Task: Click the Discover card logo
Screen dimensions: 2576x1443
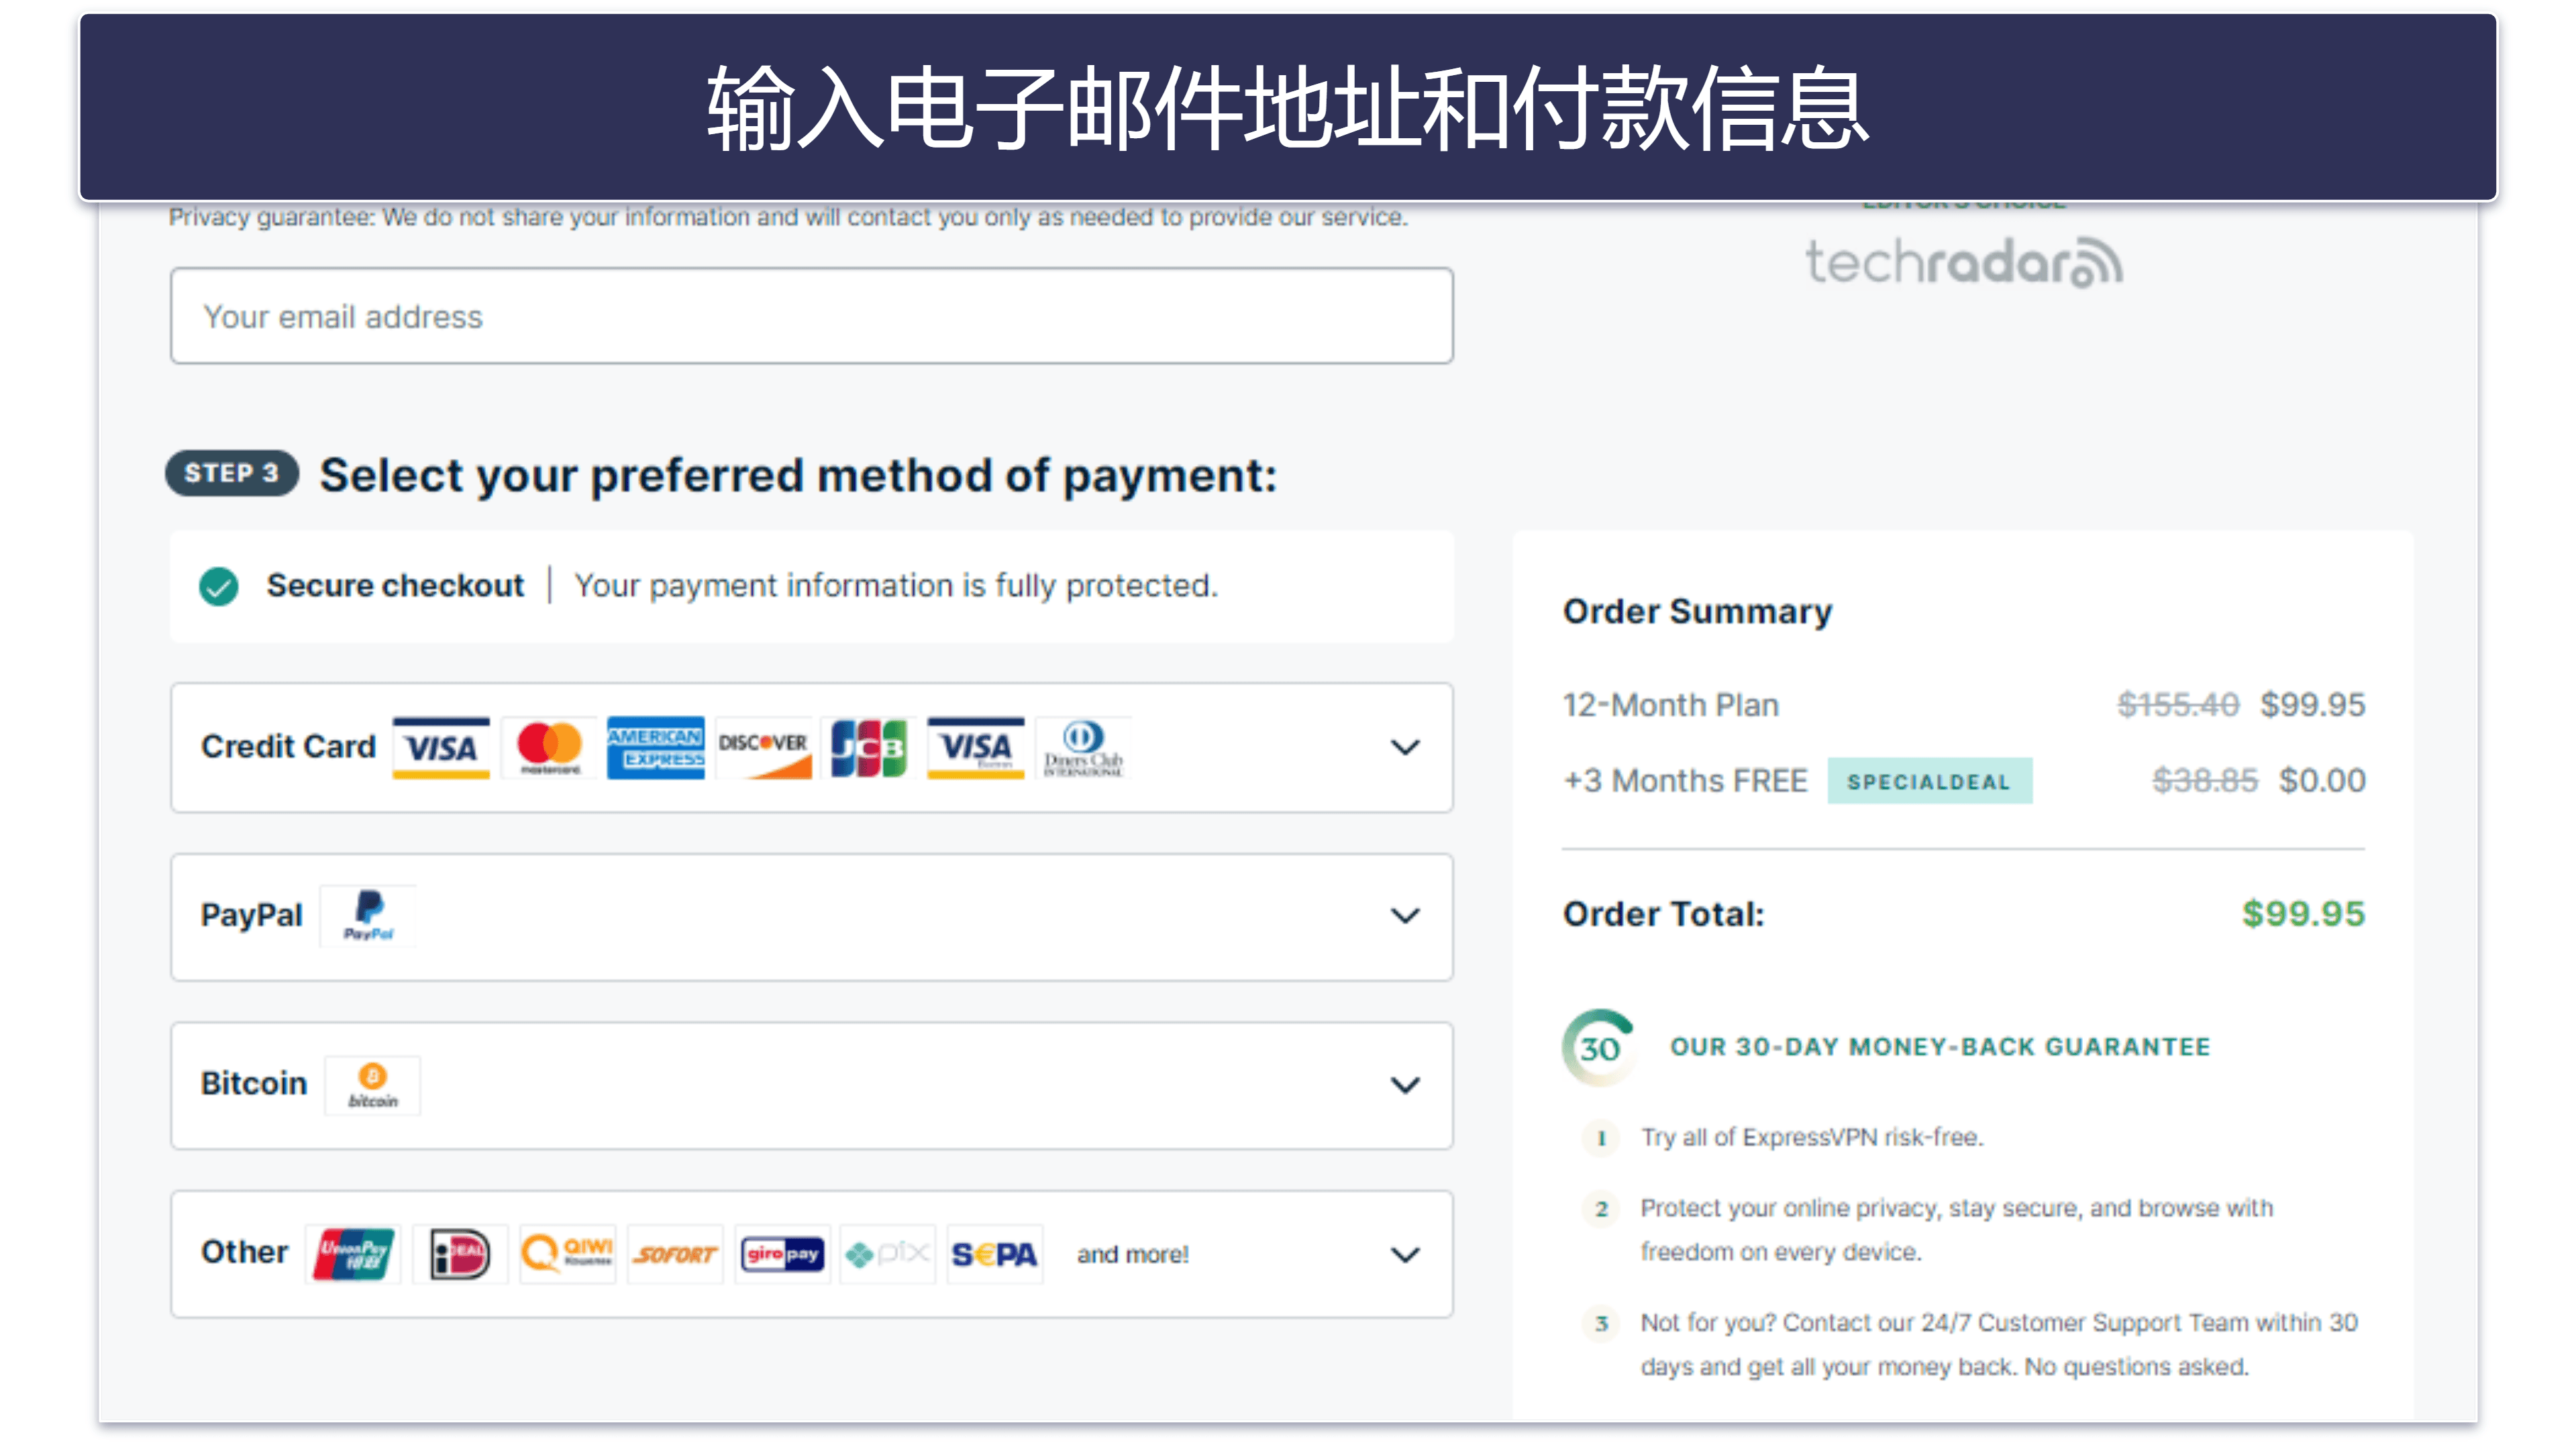Action: coord(763,747)
